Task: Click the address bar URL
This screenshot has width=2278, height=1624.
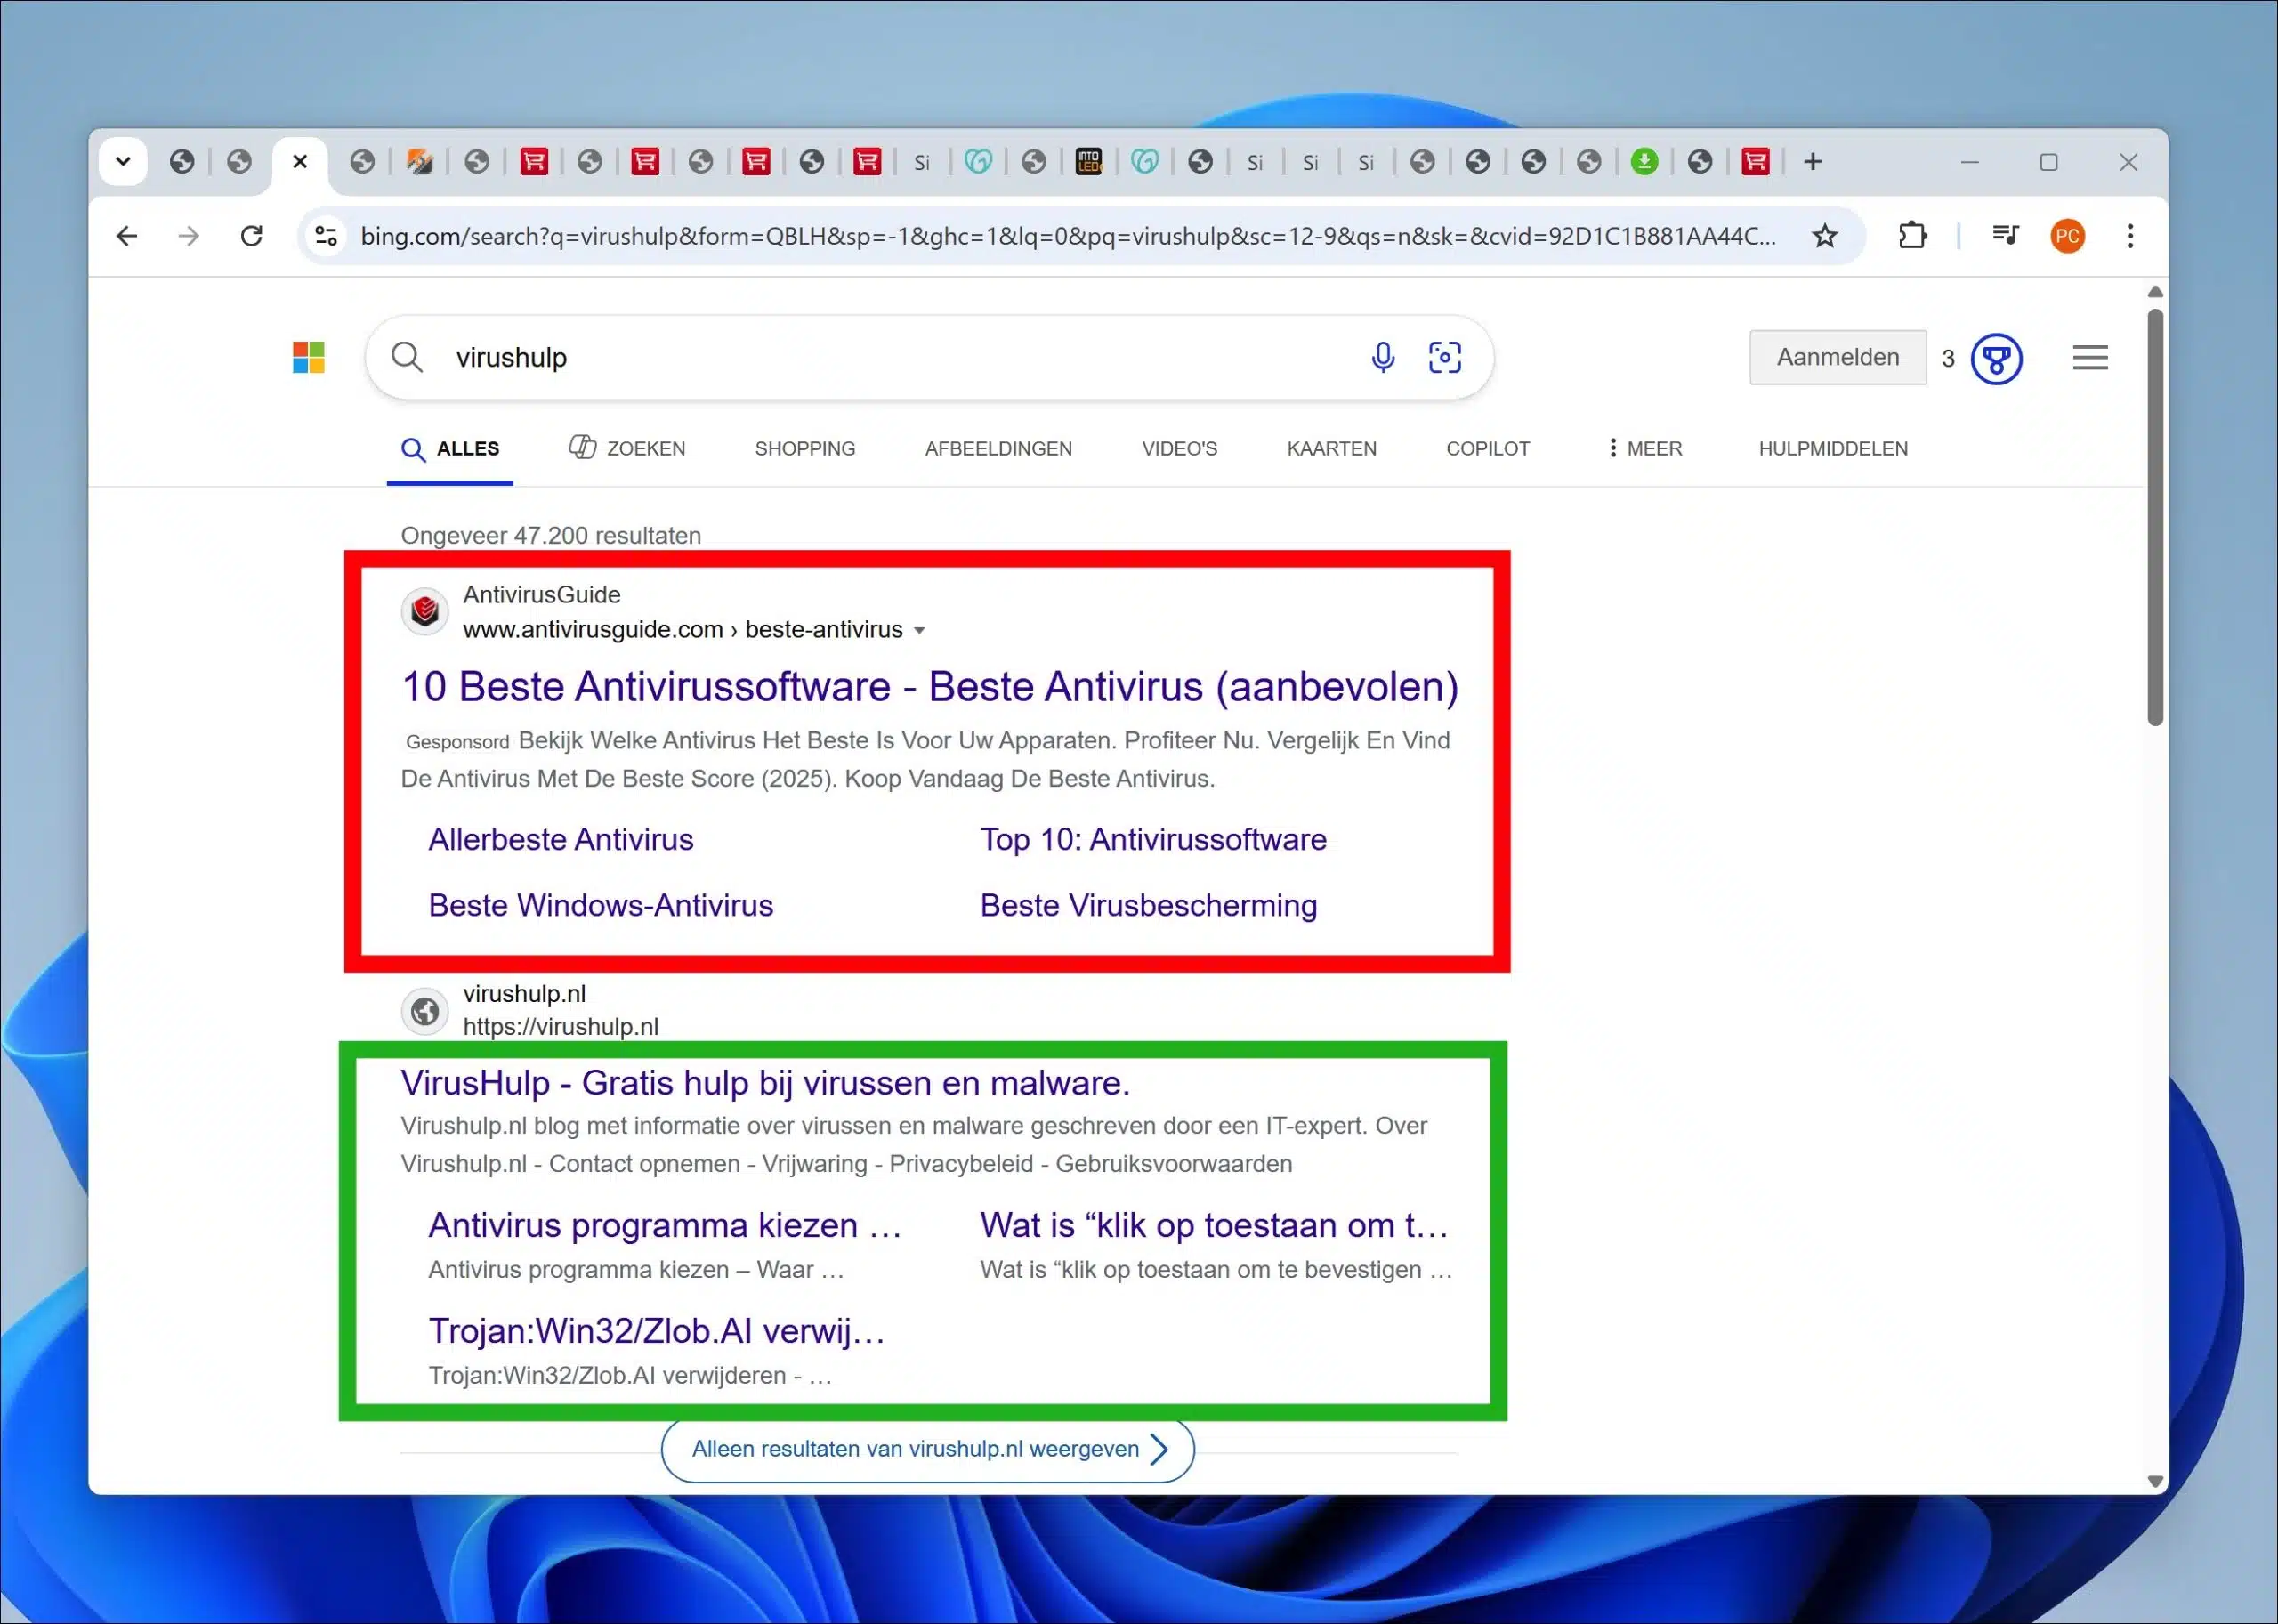Action: [1068, 236]
